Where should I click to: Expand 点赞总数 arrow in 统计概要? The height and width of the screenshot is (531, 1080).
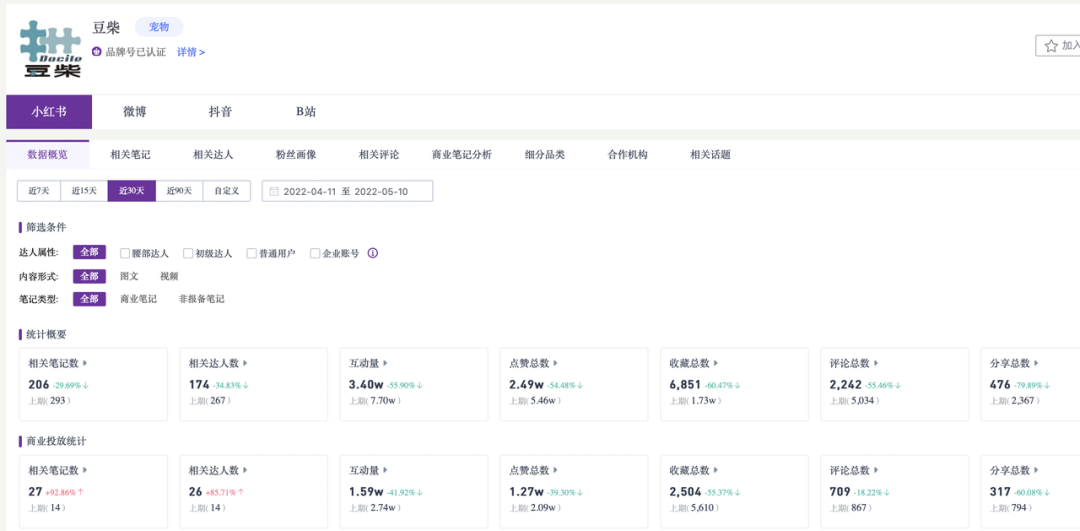coord(556,363)
